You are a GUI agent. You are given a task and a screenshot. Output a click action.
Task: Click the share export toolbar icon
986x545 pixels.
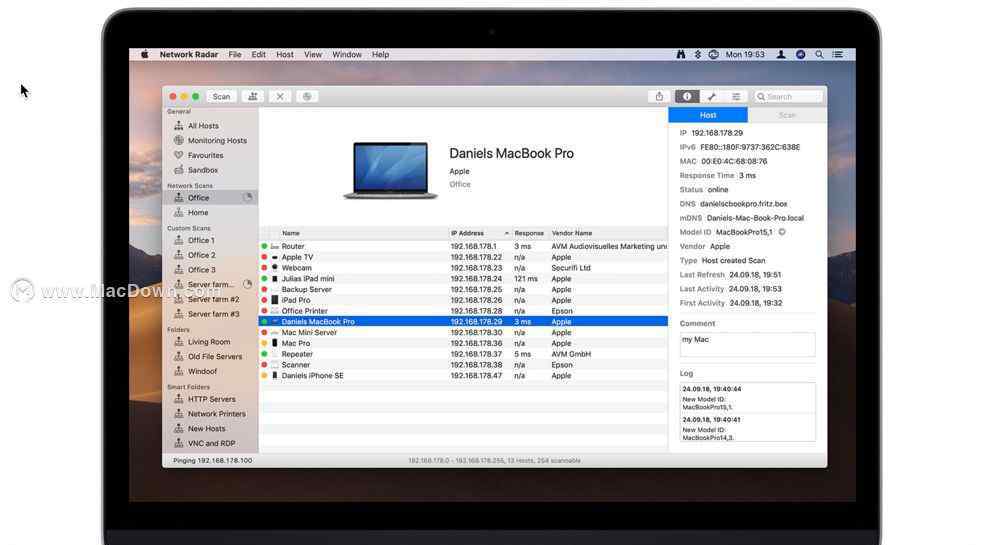click(x=659, y=96)
